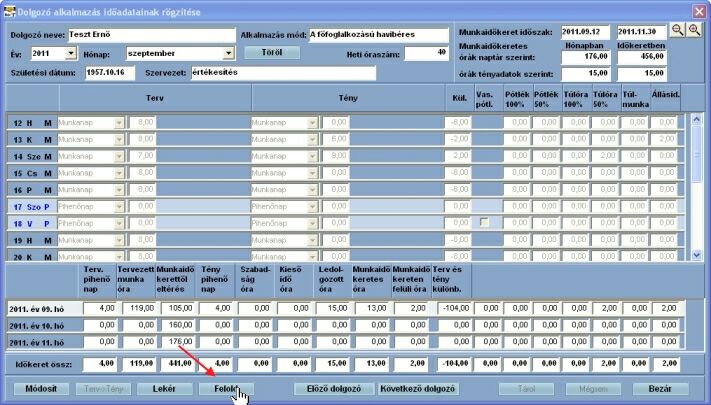Click the Felold button

click(x=226, y=389)
